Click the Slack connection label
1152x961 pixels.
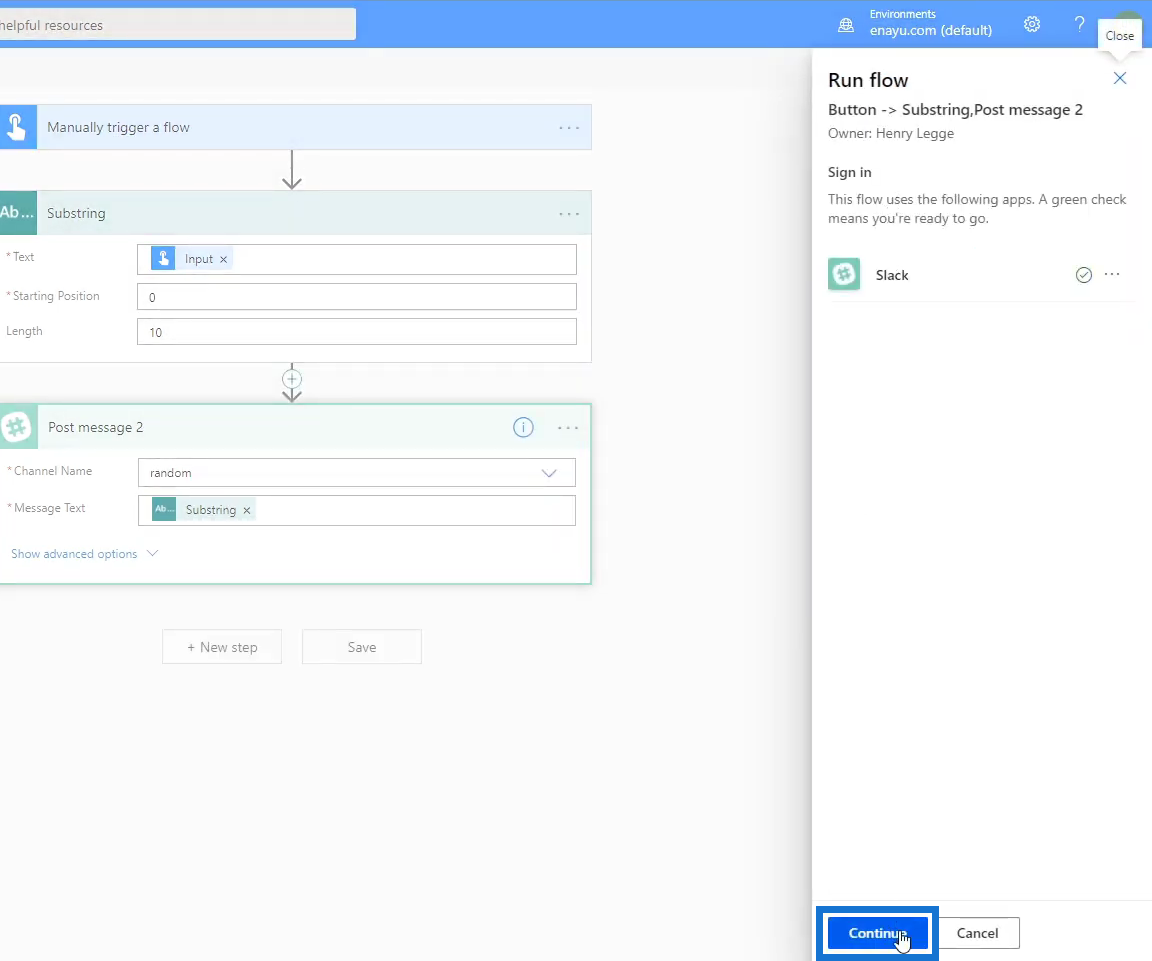(x=892, y=275)
